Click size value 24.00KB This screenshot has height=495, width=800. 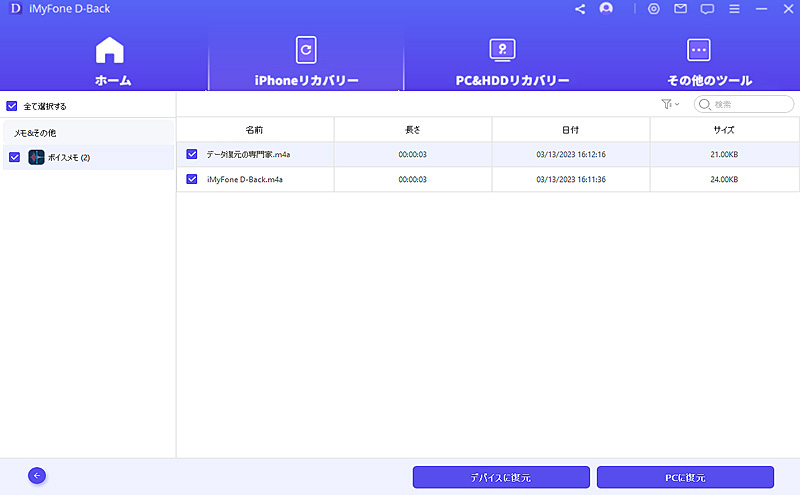(x=724, y=179)
